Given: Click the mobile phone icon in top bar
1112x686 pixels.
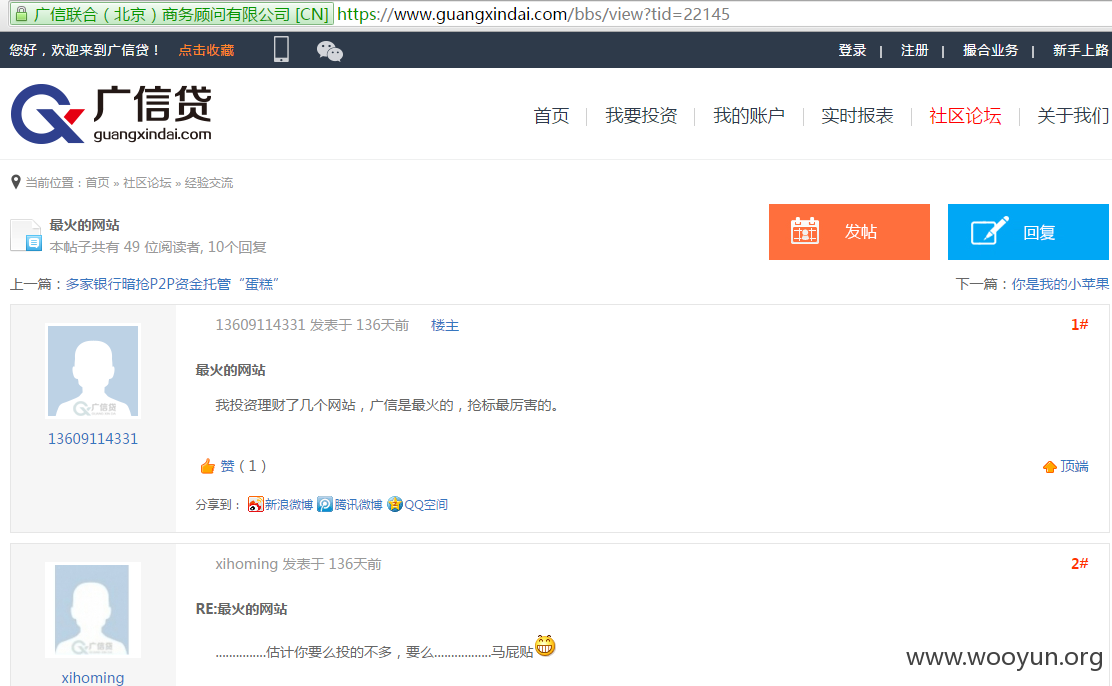Looking at the screenshot, I should 281,49.
